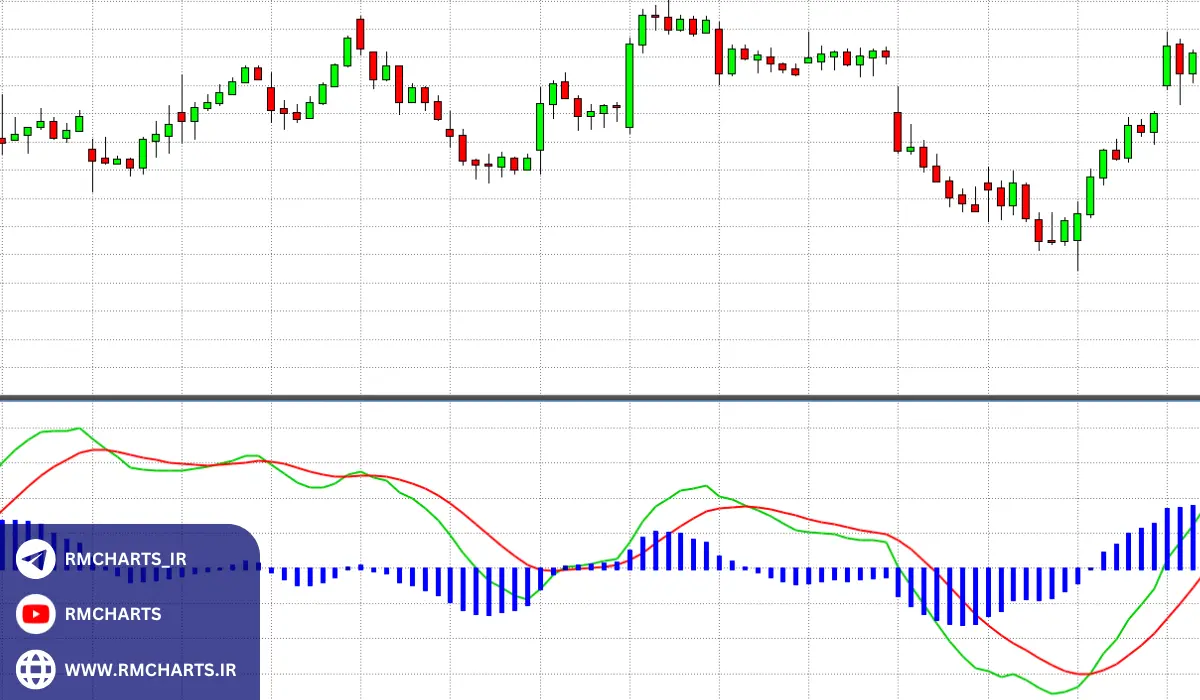Click the red signal line's peak at upper left
This screenshot has width=1200, height=700.
(x=97, y=450)
